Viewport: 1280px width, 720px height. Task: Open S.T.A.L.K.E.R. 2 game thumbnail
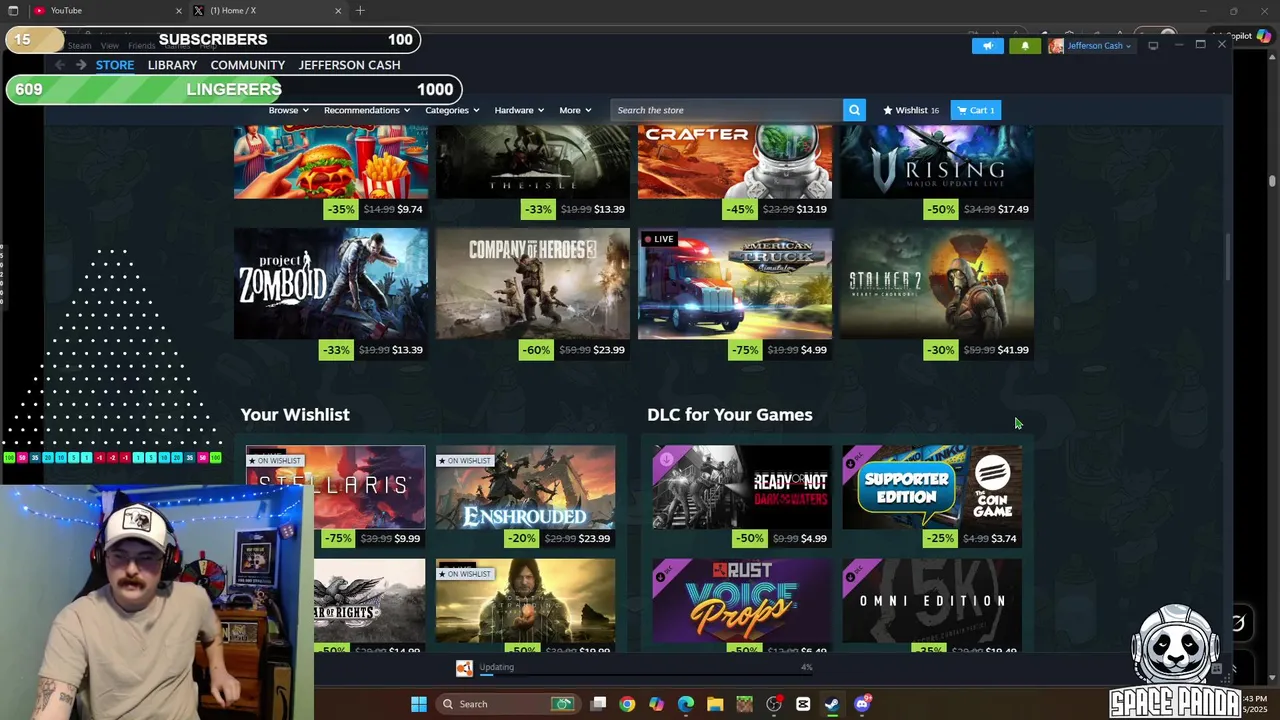[x=937, y=284]
